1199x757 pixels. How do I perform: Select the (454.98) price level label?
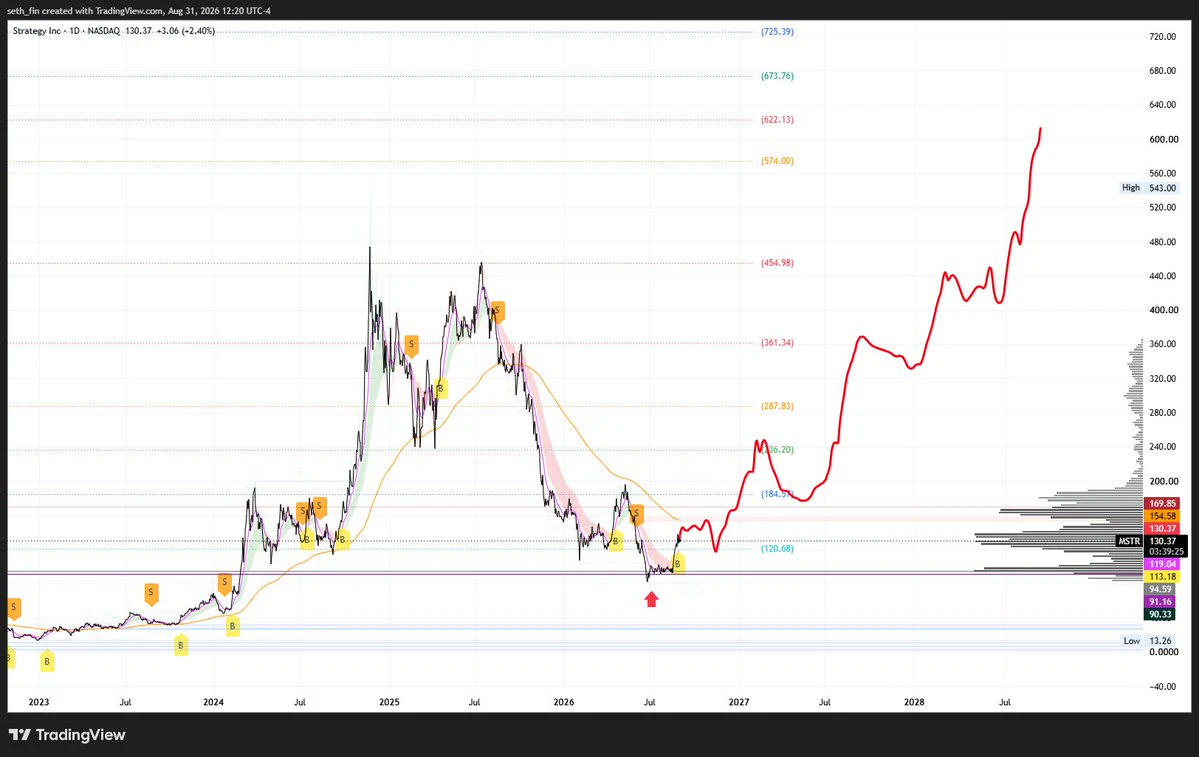pyautogui.click(x=777, y=263)
